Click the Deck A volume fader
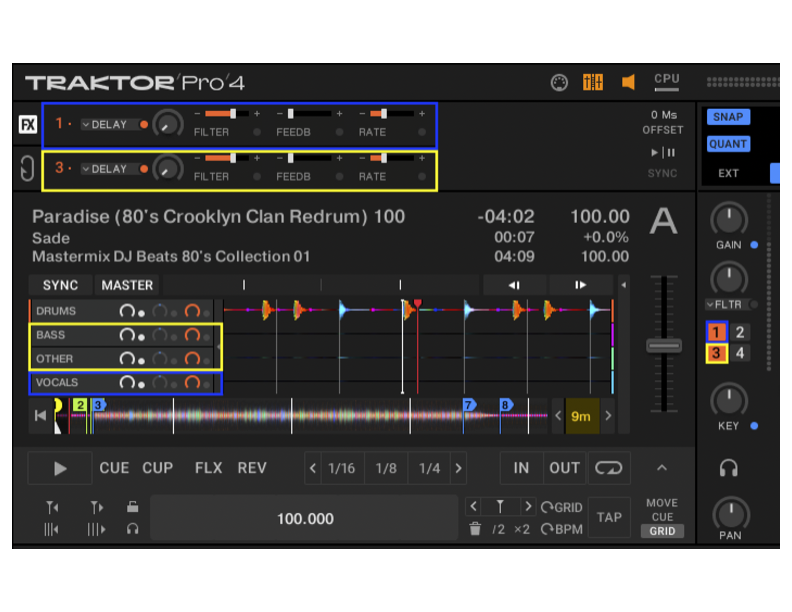792x612 pixels. pyautogui.click(x=664, y=346)
